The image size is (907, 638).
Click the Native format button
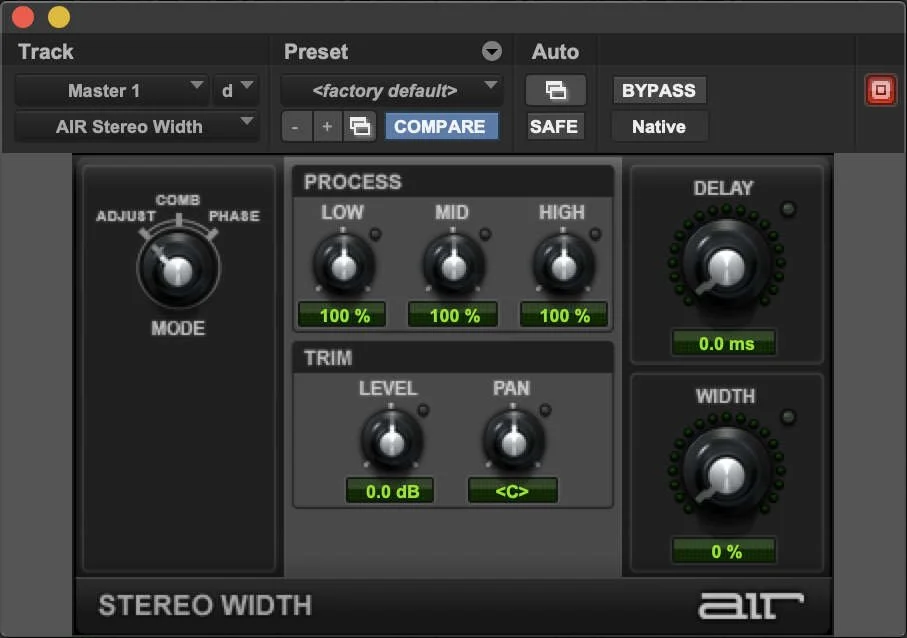(659, 126)
